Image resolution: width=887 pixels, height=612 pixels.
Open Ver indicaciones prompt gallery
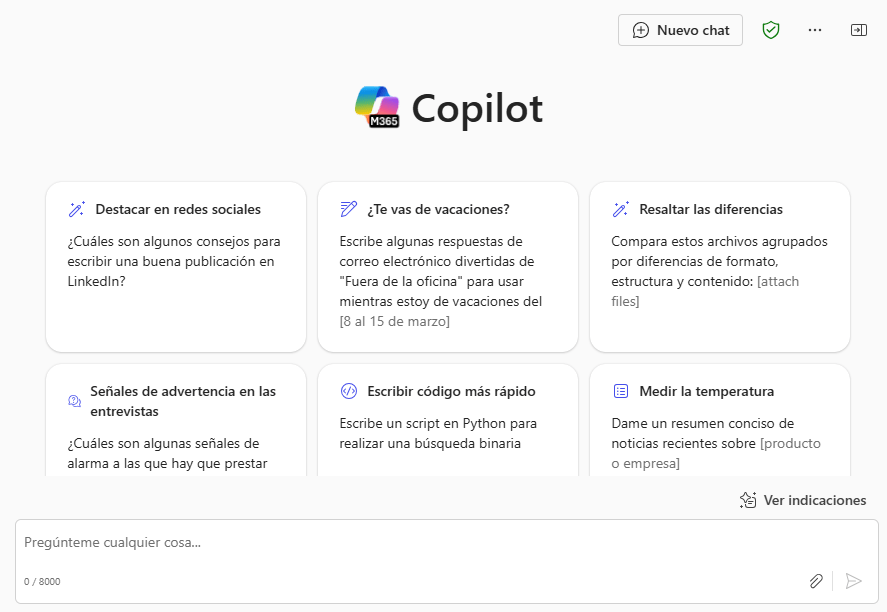pyautogui.click(x=803, y=500)
